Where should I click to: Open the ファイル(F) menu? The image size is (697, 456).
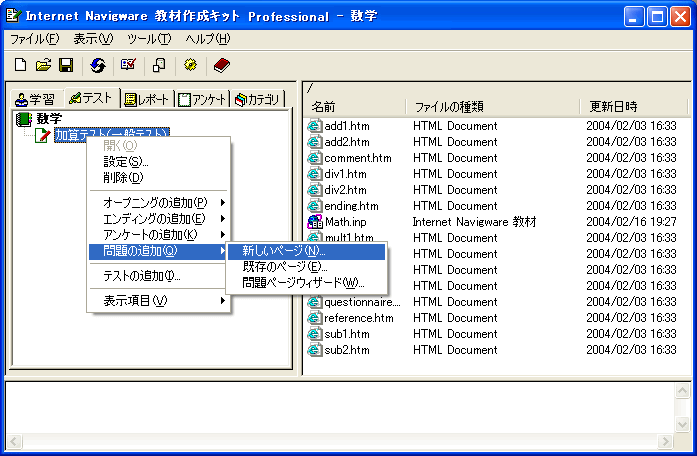pos(34,39)
